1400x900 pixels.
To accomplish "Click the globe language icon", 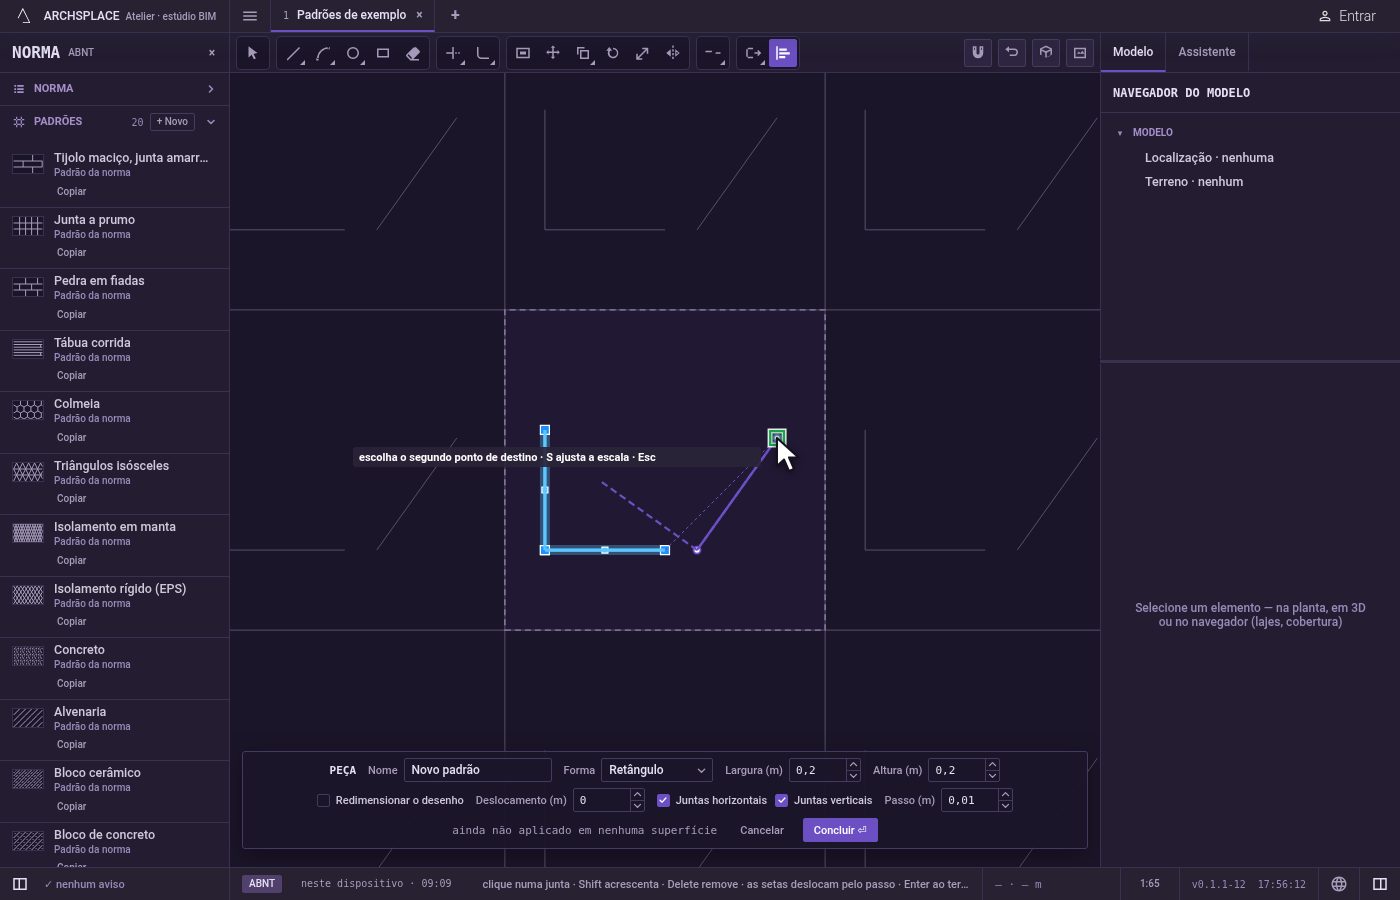I will [x=1339, y=884].
